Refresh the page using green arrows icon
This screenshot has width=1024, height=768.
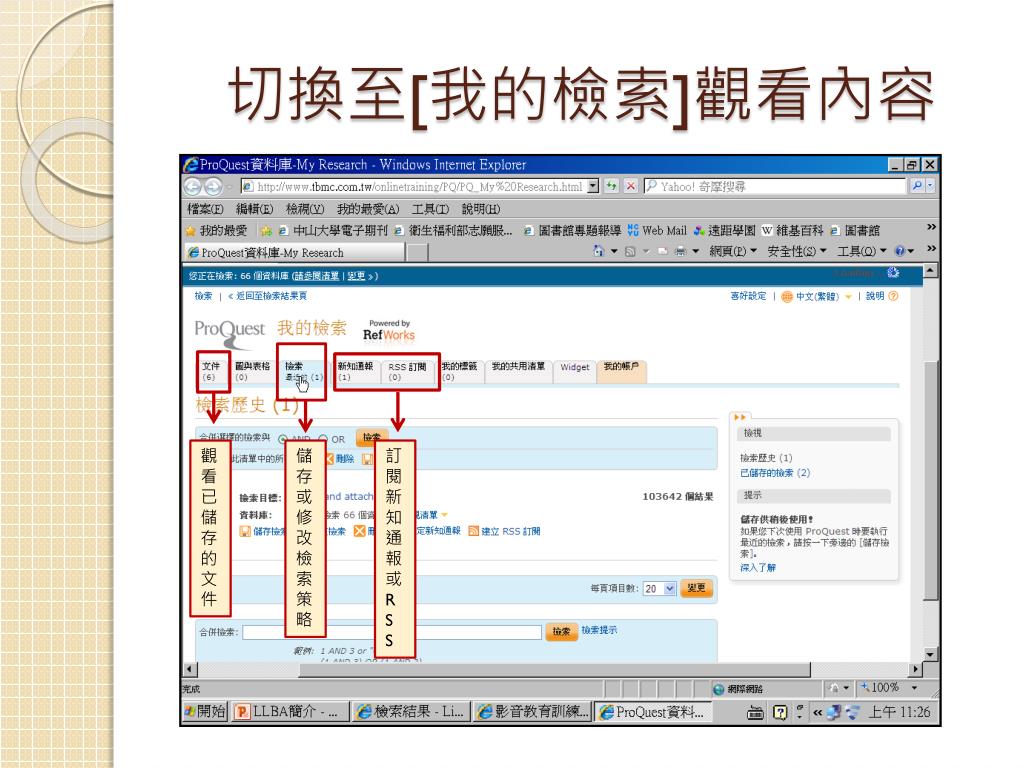click(611, 186)
